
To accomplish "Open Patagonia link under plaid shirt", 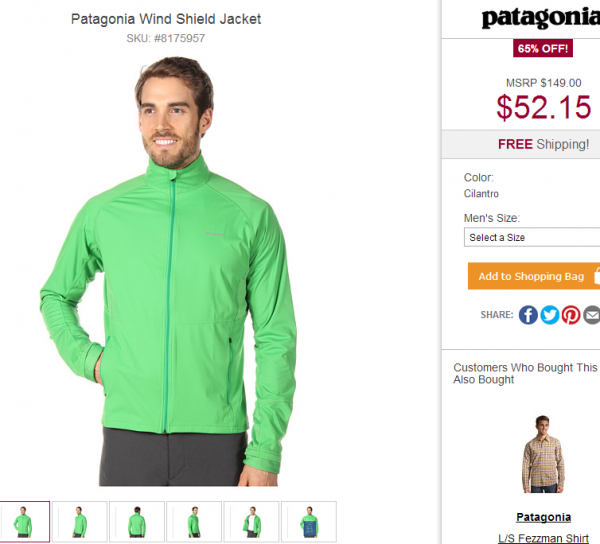I will 543,517.
